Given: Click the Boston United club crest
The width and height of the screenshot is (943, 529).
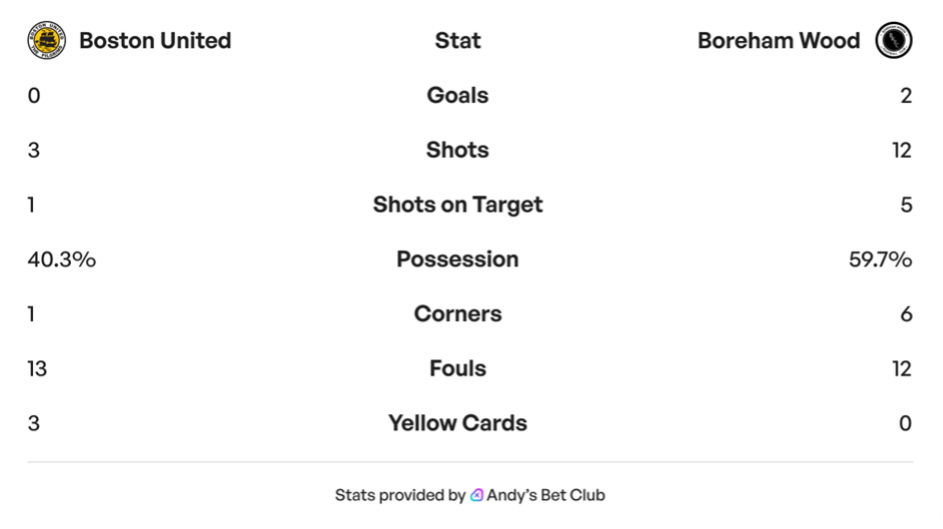Looking at the screenshot, I should point(46,41).
